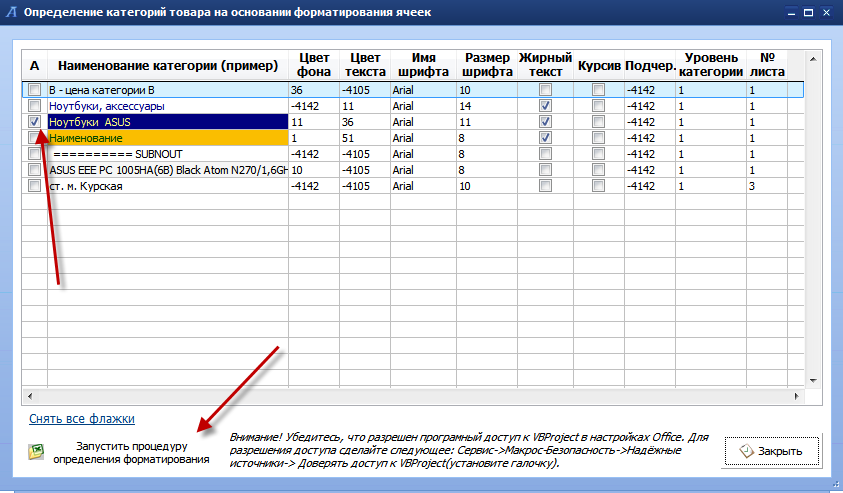
Task: Toggle bold checkbox in the 'Ноутбуки ASUS' row
Action: click(x=545, y=122)
